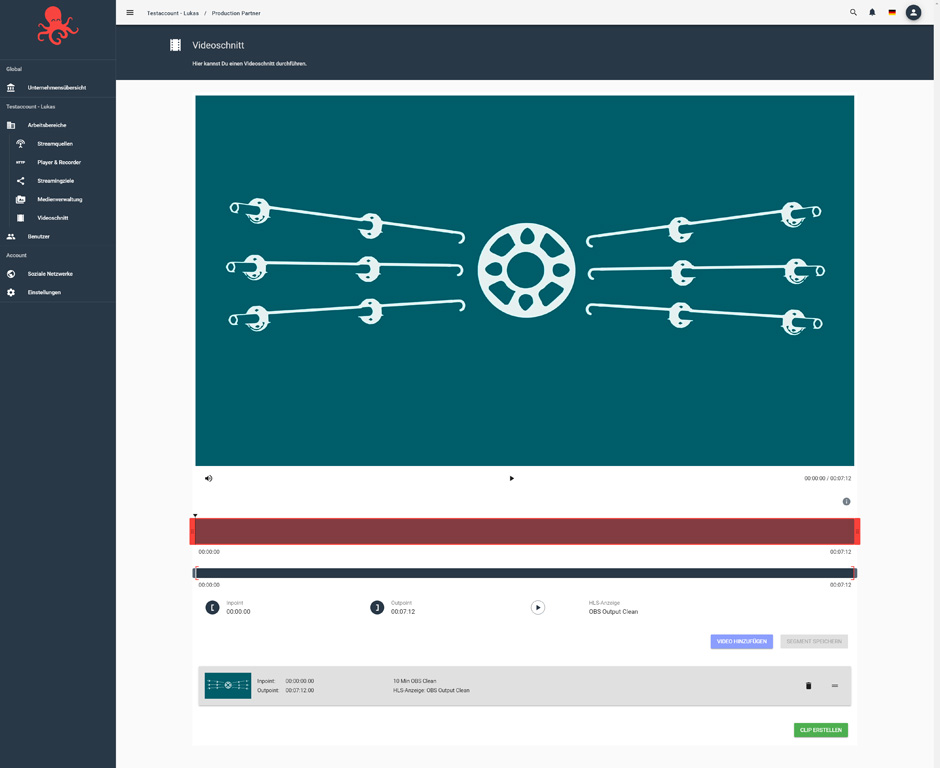Open the hamburger navigation menu
Screen dimensions: 940x768
click(x=130, y=13)
